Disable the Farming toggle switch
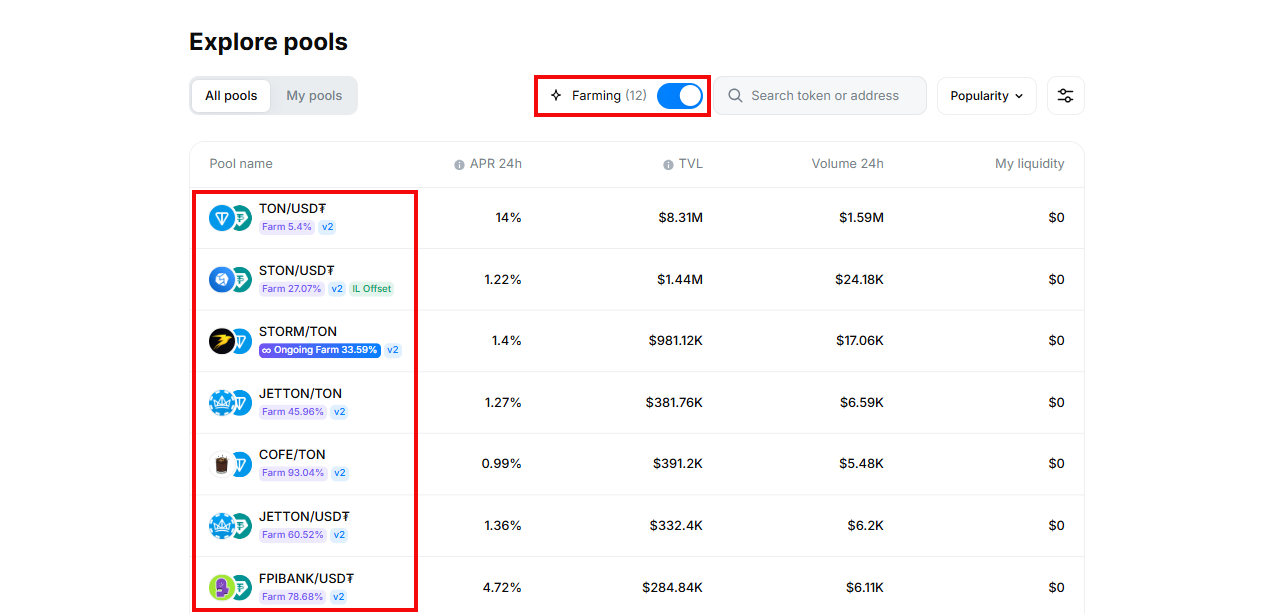 (679, 96)
